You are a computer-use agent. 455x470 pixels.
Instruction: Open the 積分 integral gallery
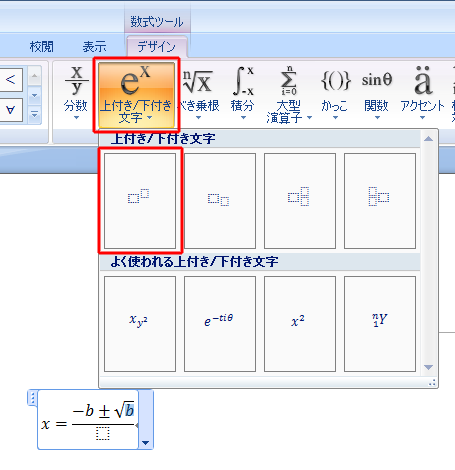(243, 94)
